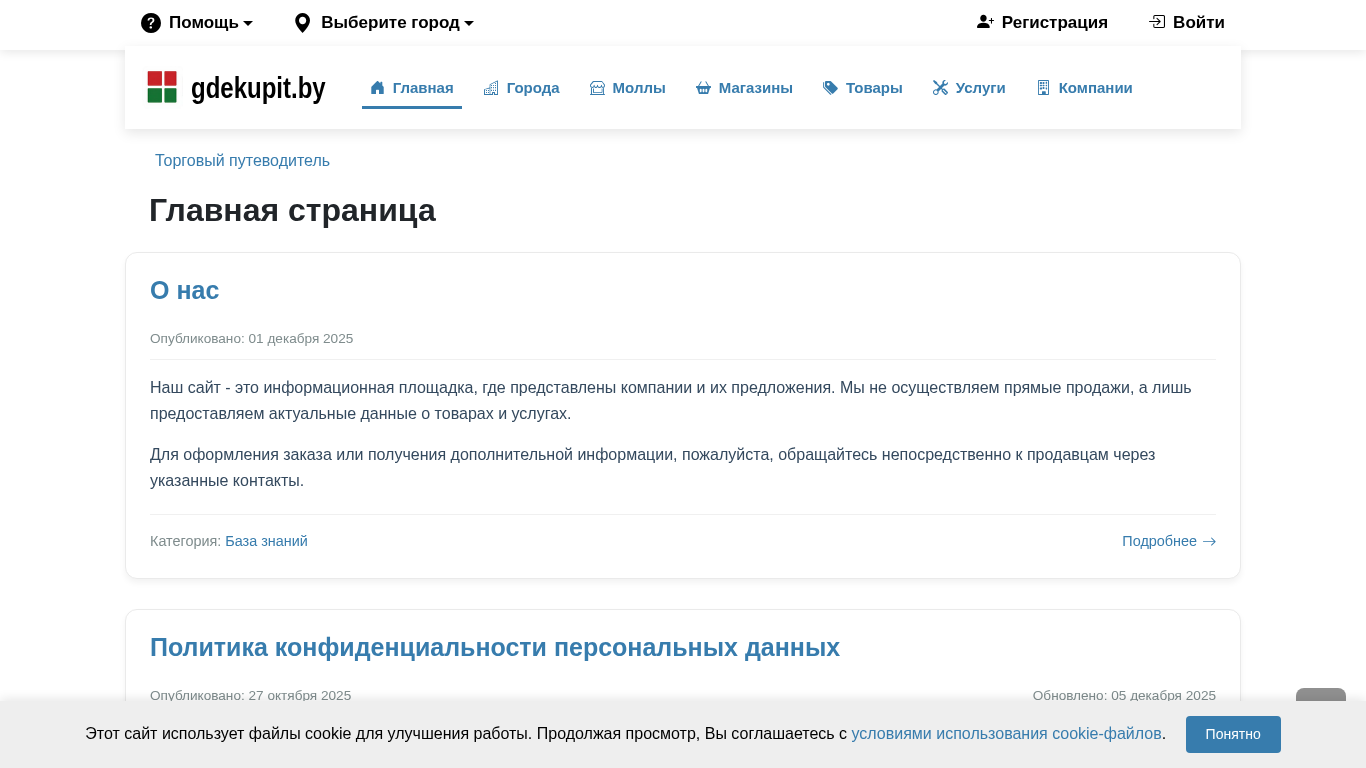Click the office building icon beside Компании
Screen dimensions: 1366x768
[x=1043, y=88]
